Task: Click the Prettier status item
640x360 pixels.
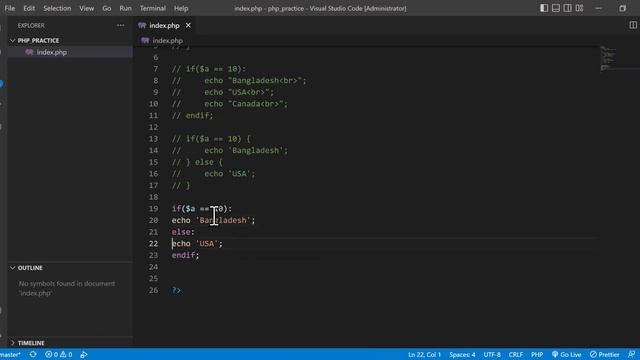Action: [604, 354]
